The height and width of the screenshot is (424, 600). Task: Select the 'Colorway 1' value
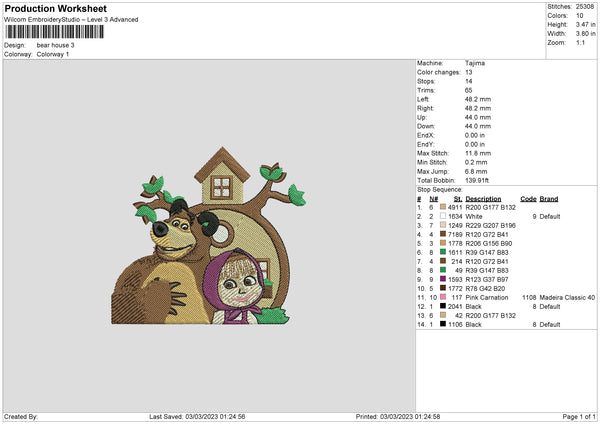click(x=53, y=54)
